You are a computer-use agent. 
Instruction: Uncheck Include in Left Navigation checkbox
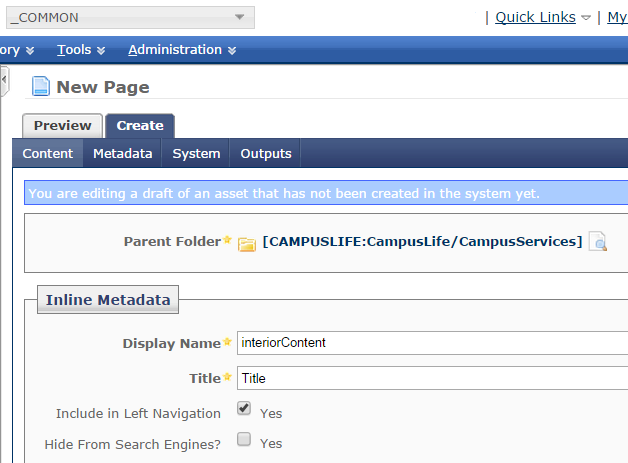click(x=244, y=408)
